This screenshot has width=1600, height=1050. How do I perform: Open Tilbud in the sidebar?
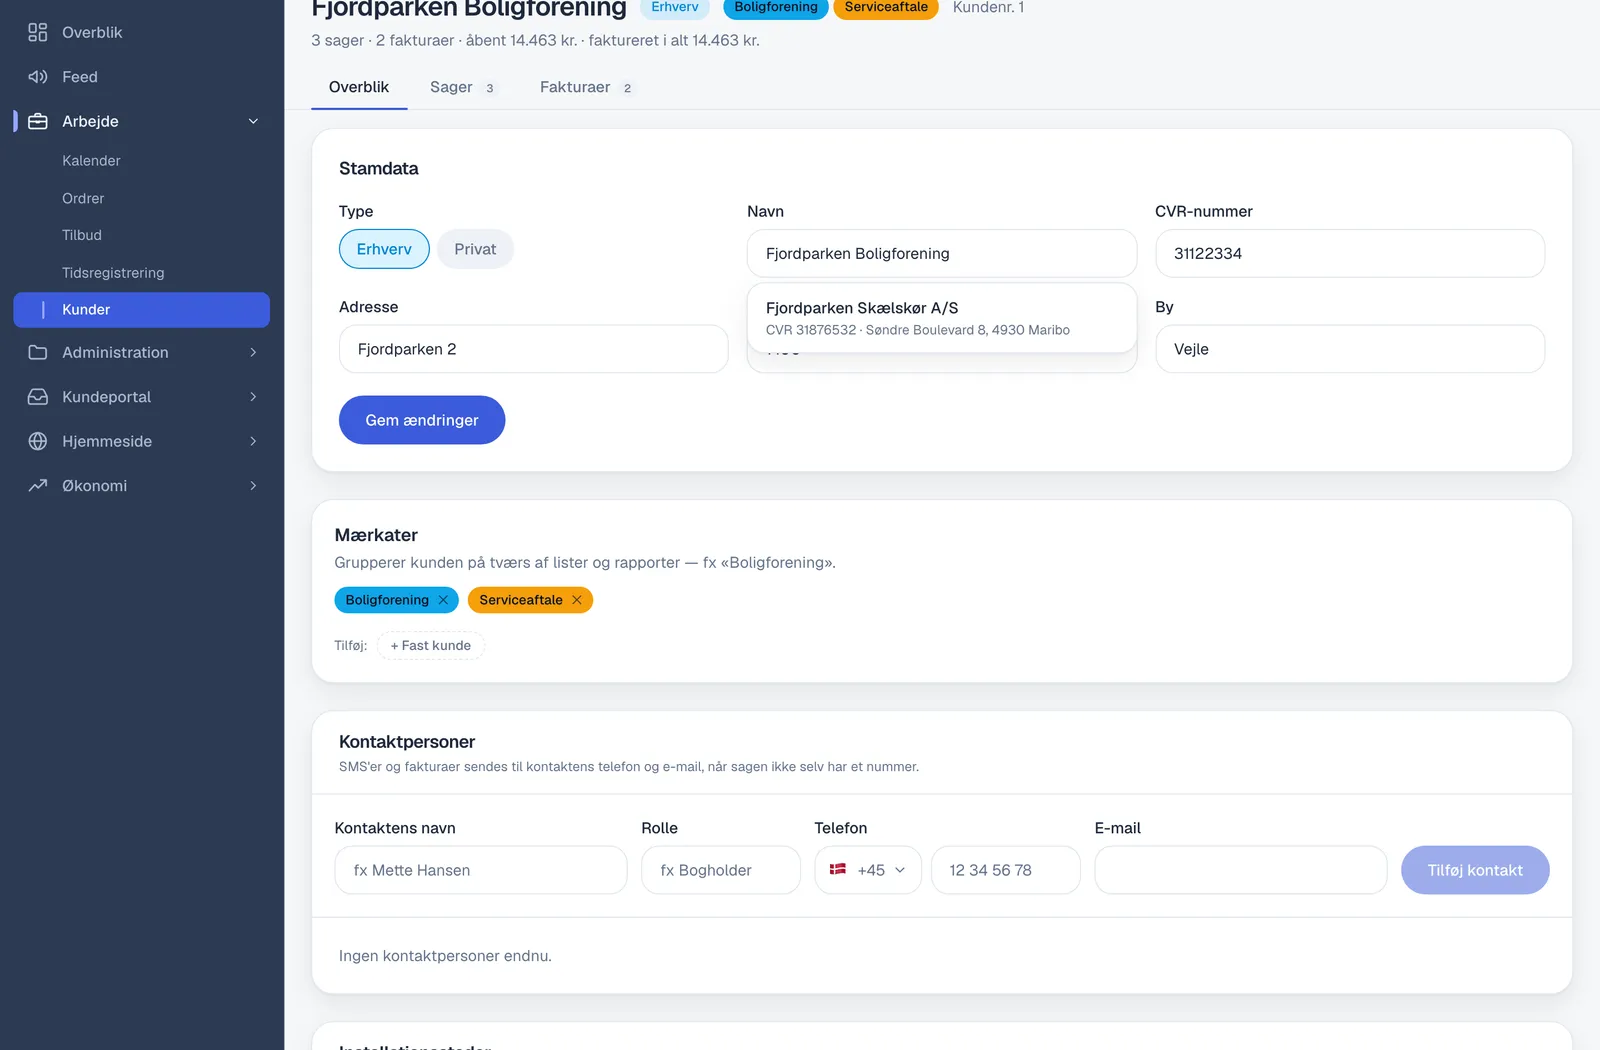tap(82, 235)
